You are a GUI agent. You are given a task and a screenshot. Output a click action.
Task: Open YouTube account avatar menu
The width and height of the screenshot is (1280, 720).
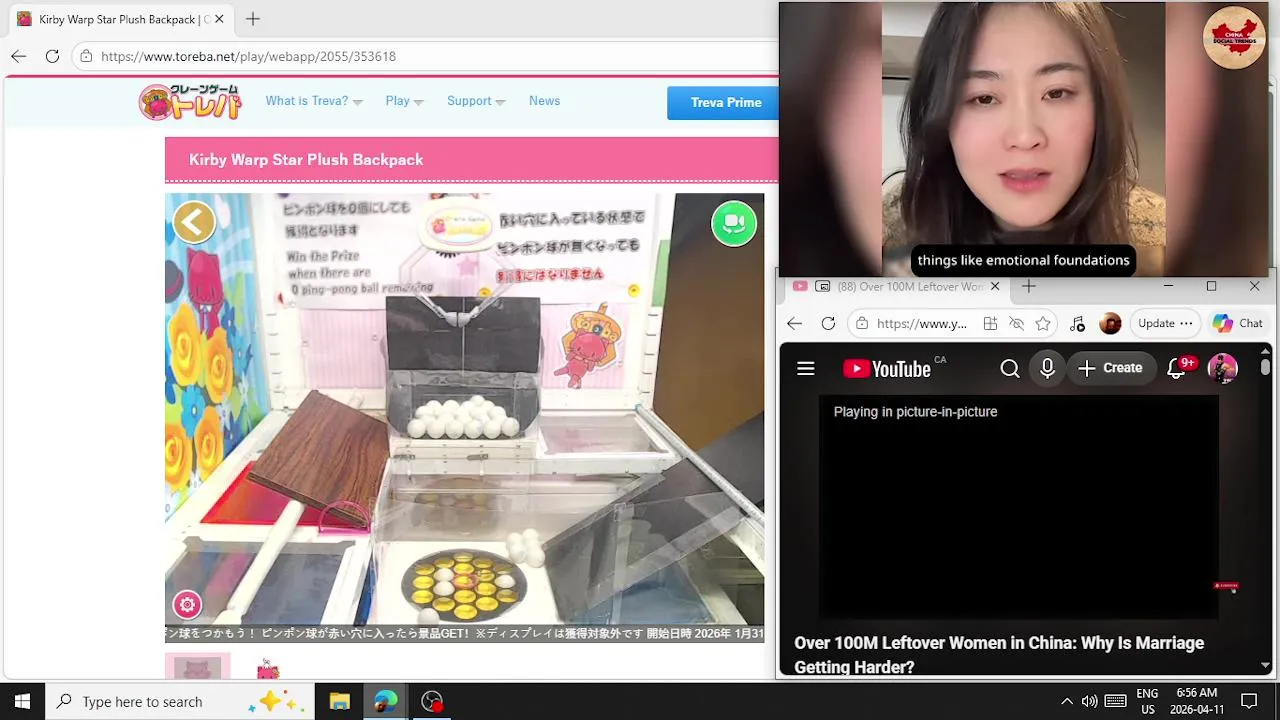tap(1223, 369)
